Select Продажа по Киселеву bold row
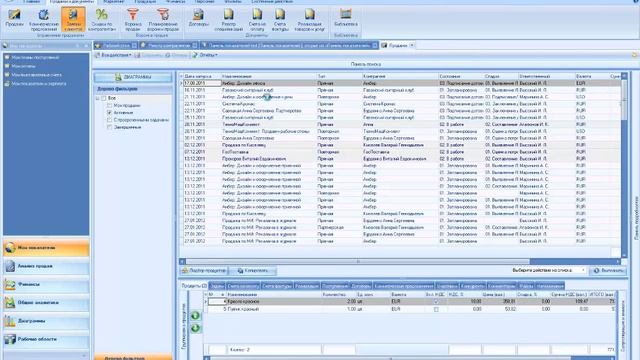This screenshot has height=360, width=640. click(400, 145)
